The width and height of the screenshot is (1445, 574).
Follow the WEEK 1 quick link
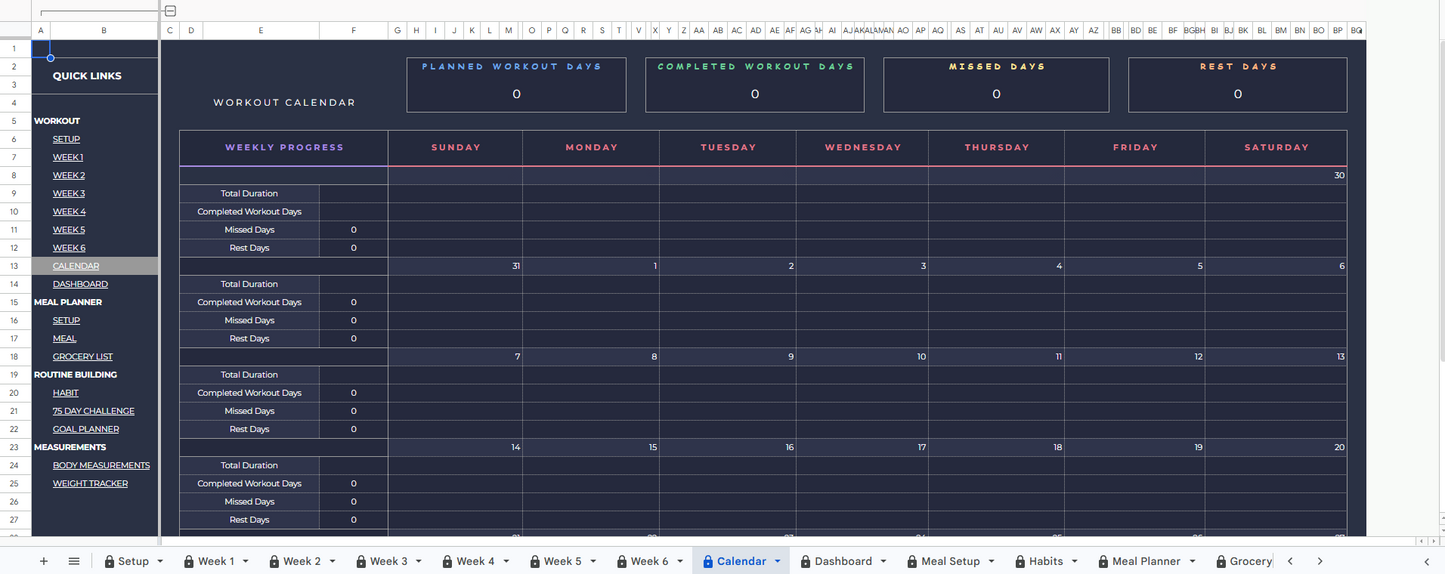click(68, 157)
